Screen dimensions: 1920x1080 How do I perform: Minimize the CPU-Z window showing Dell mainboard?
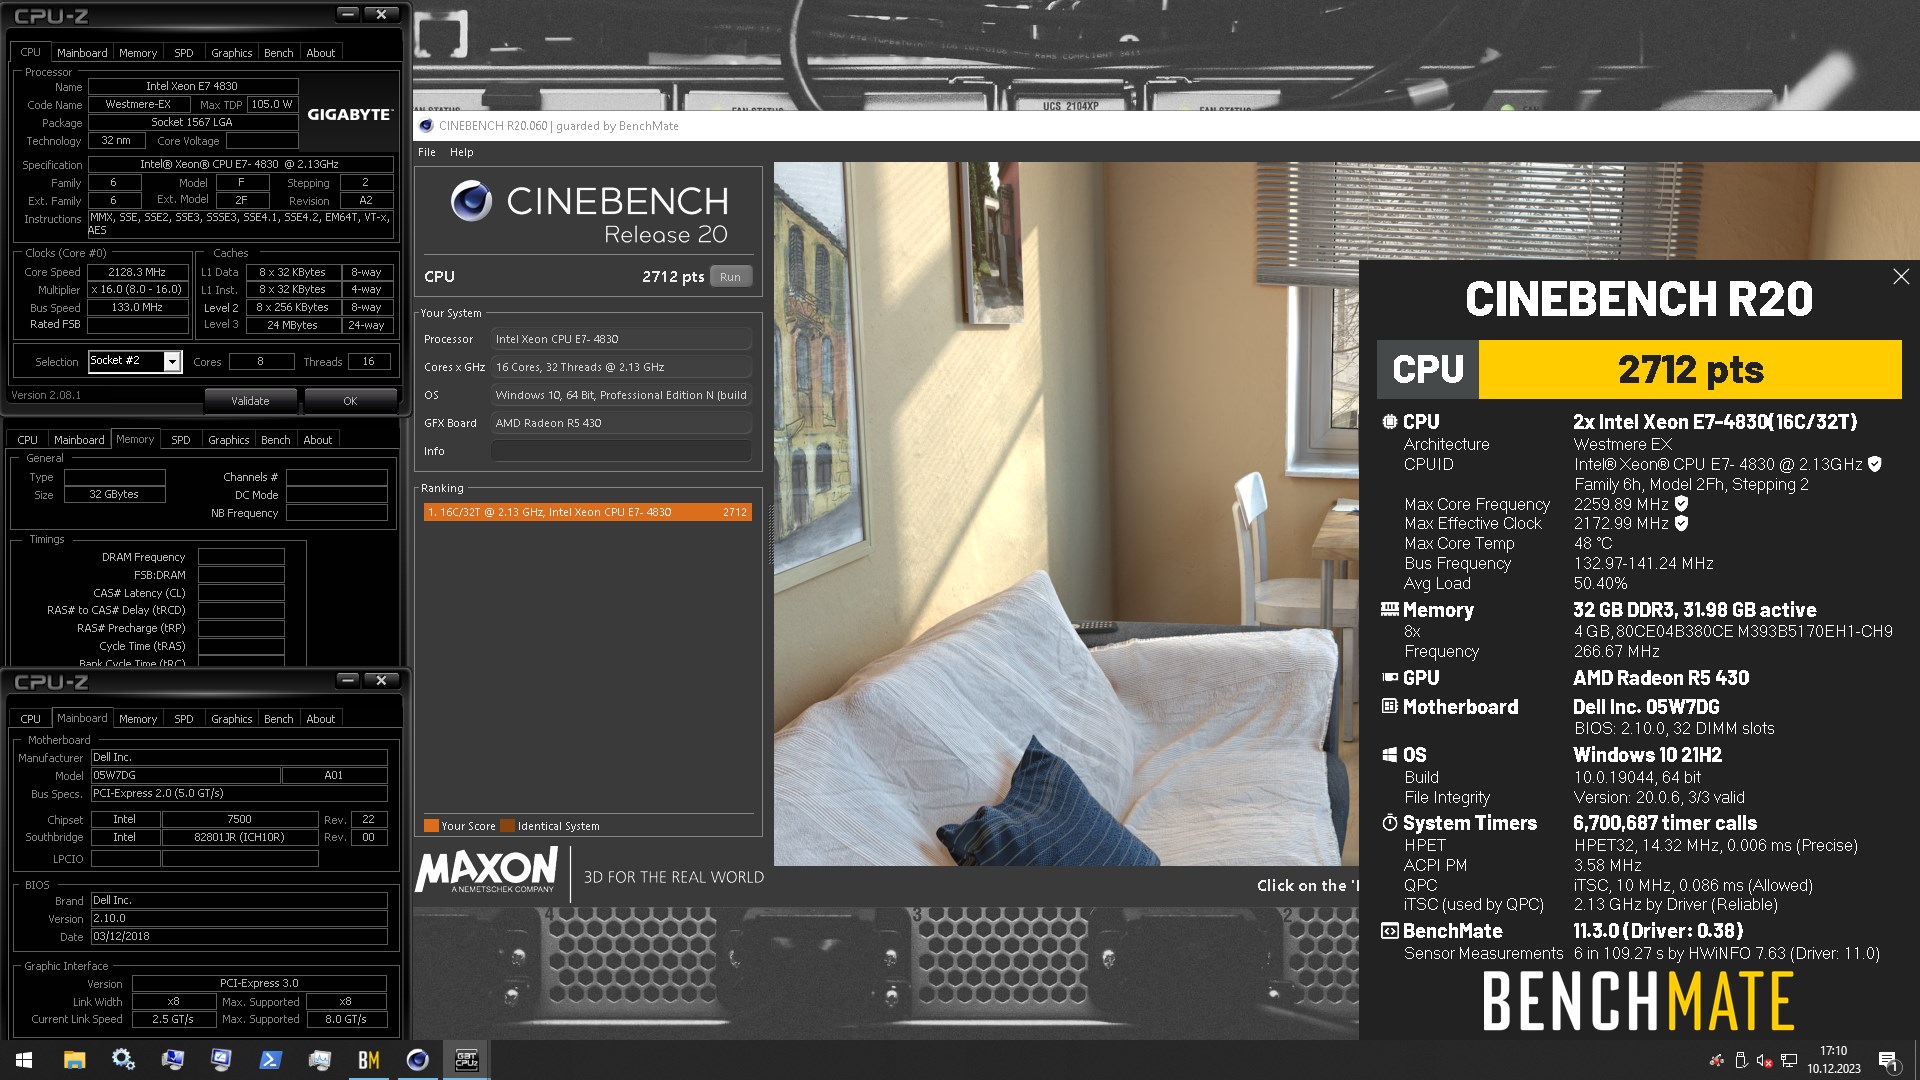point(347,680)
